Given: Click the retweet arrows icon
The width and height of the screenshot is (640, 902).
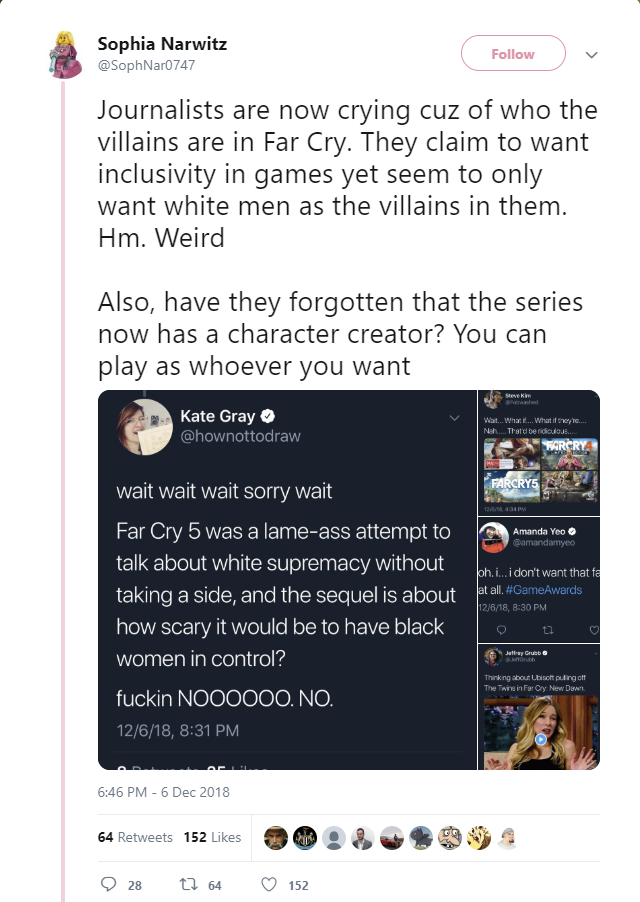Looking at the screenshot, I should point(188,884).
